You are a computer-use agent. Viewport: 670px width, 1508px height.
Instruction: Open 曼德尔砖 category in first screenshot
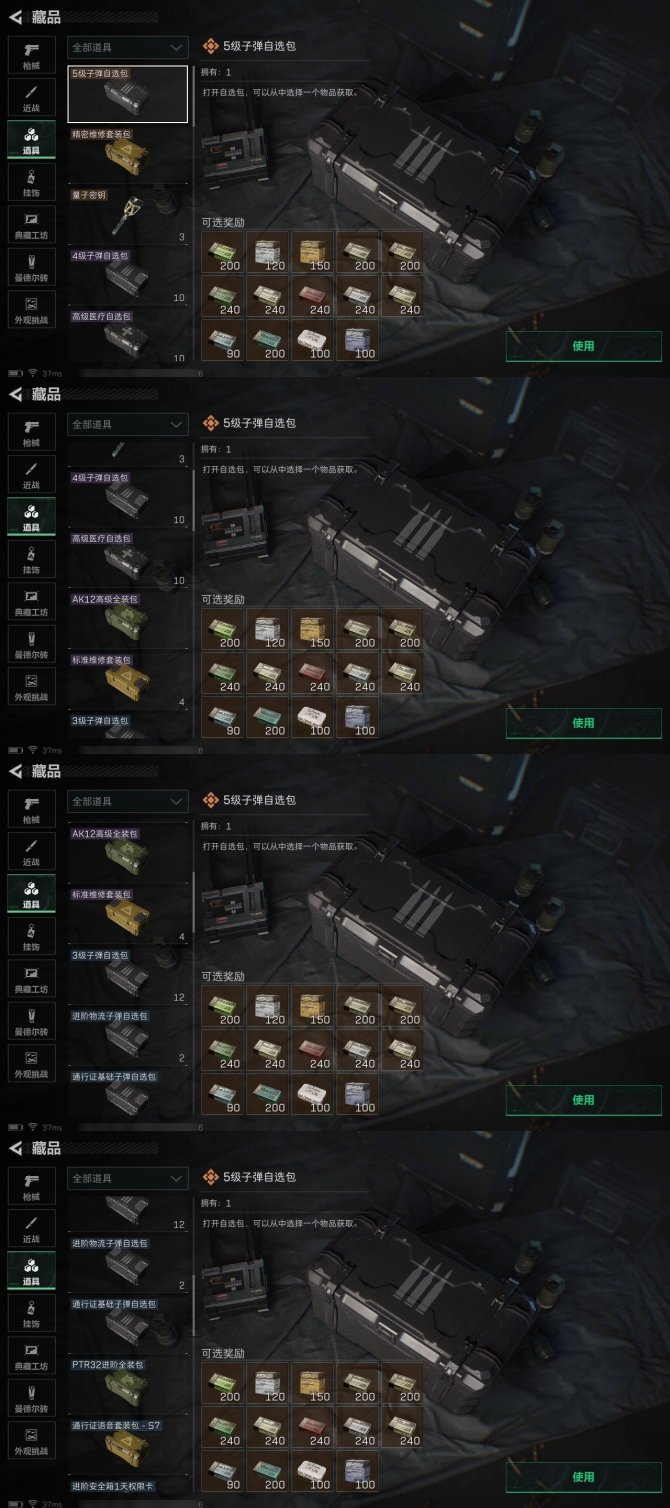click(x=31, y=266)
